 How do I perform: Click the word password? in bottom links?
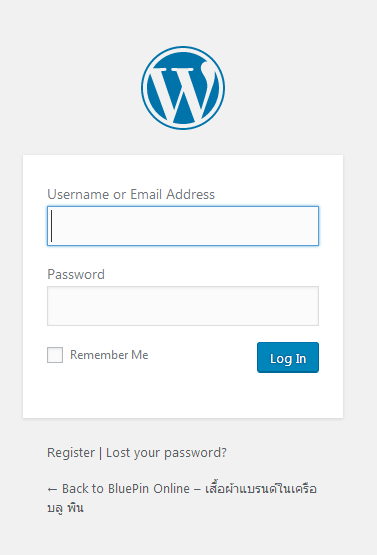click(195, 453)
